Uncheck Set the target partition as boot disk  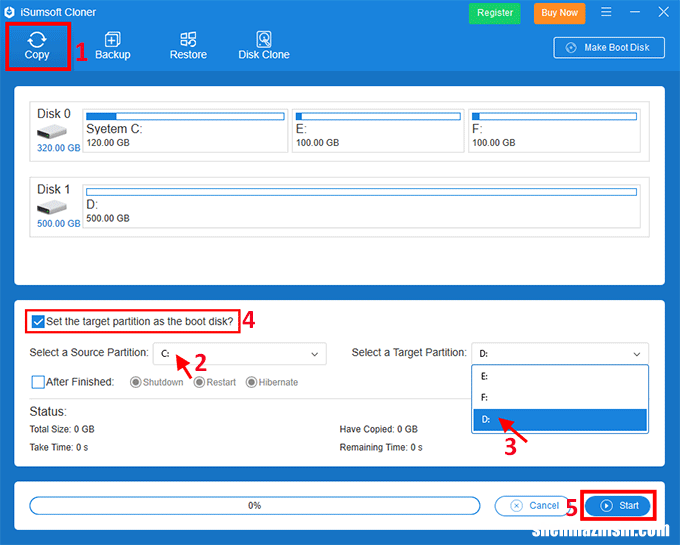[x=38, y=322]
